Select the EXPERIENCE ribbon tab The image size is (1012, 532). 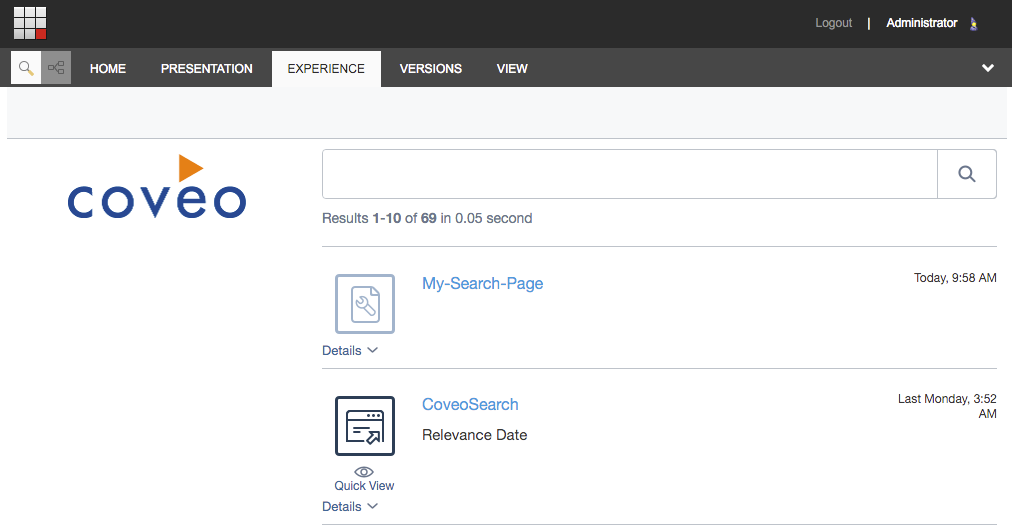point(326,68)
